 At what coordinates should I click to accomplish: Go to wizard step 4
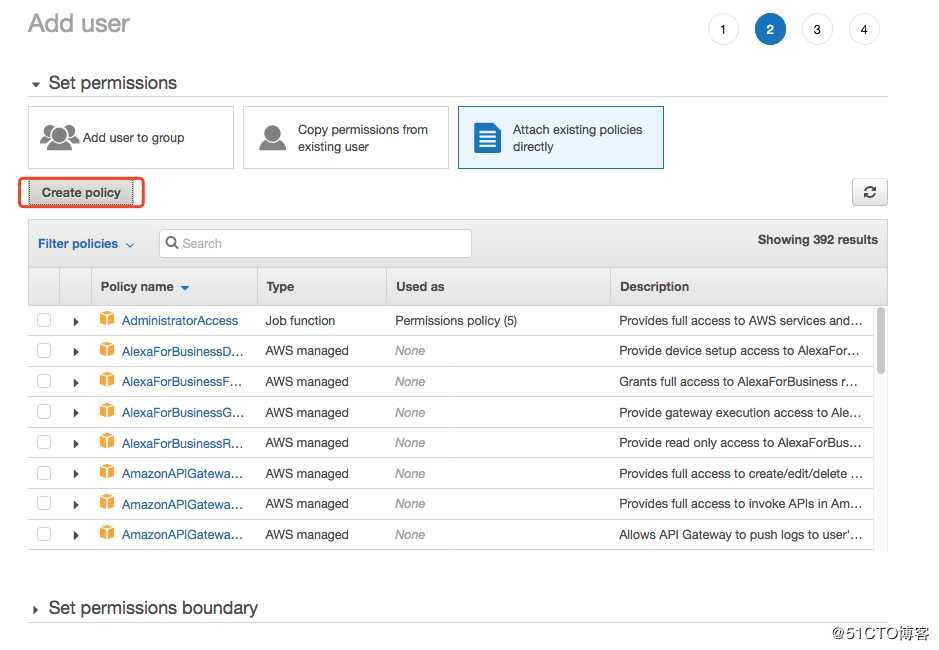coord(864,29)
